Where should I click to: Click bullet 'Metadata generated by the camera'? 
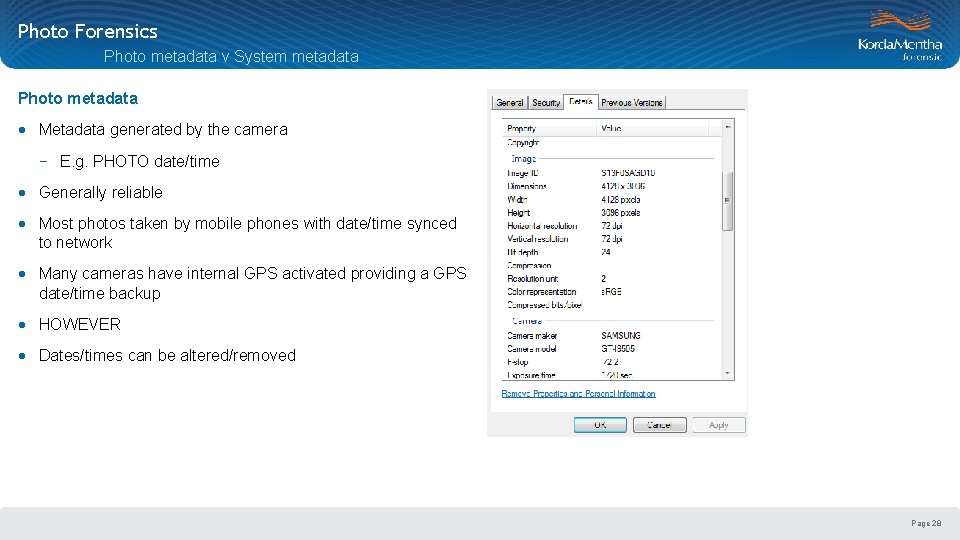[163, 130]
